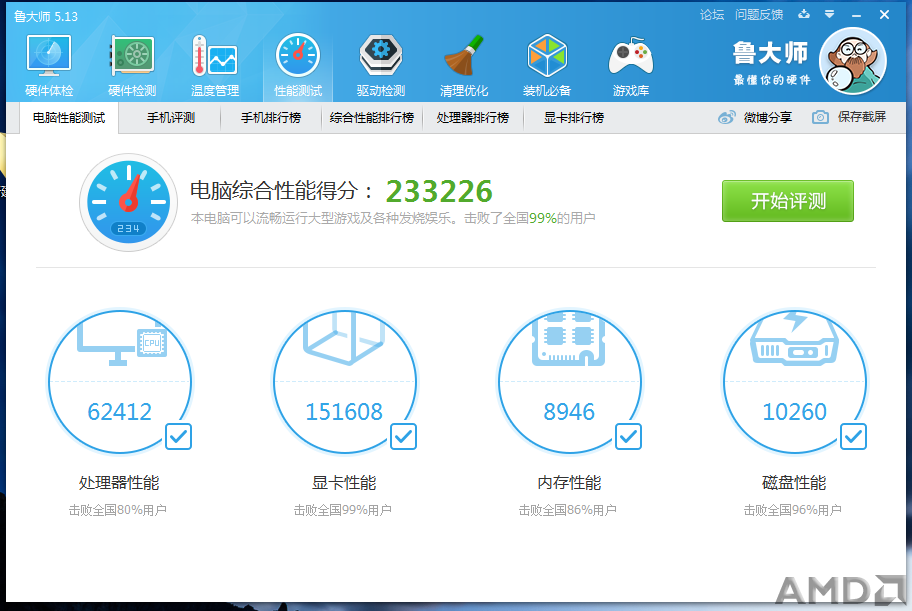Uncheck the 磁盘性能 test checkbox
912x611 pixels.
tap(853, 436)
